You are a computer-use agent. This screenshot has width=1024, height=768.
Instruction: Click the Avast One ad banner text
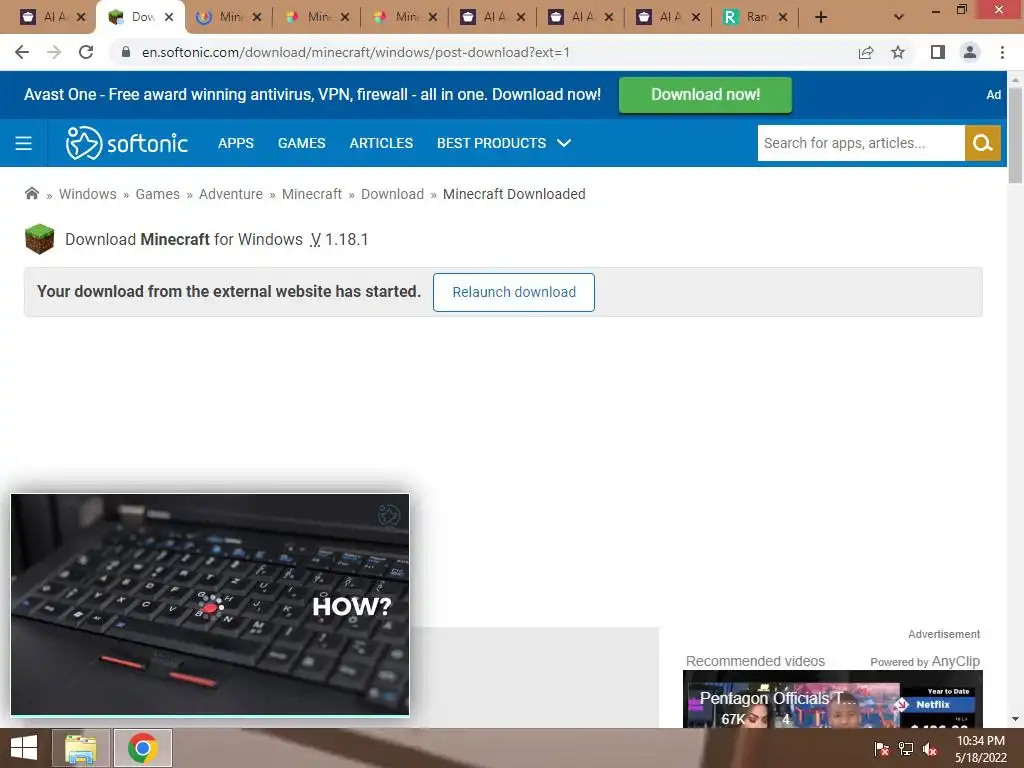312,95
